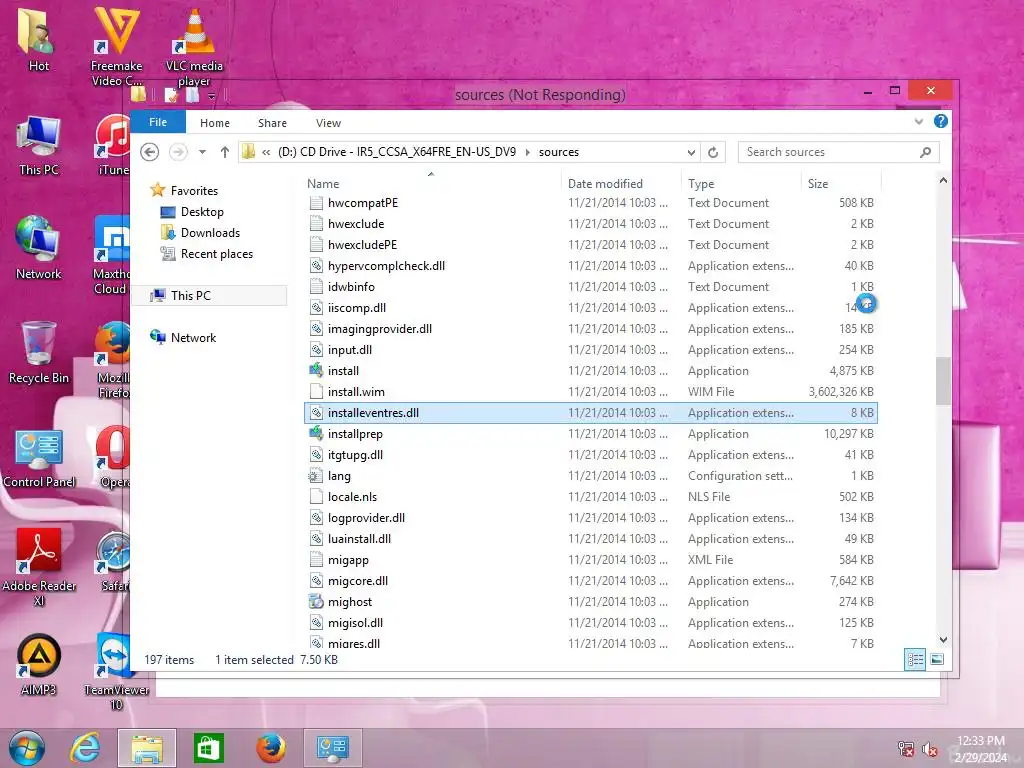This screenshot has height=768, width=1024.
Task: Open Quick Access Toolbar customize dropdown
Action: (212, 96)
